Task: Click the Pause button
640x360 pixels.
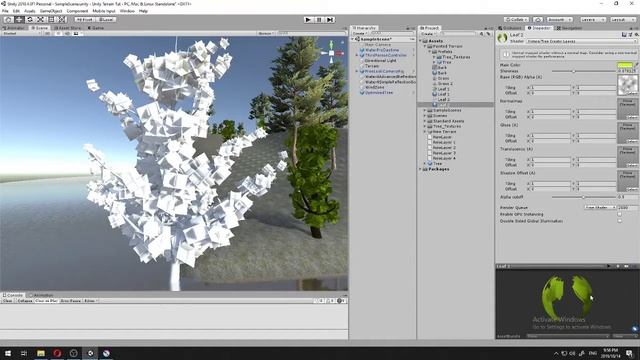Action: tap(319, 20)
